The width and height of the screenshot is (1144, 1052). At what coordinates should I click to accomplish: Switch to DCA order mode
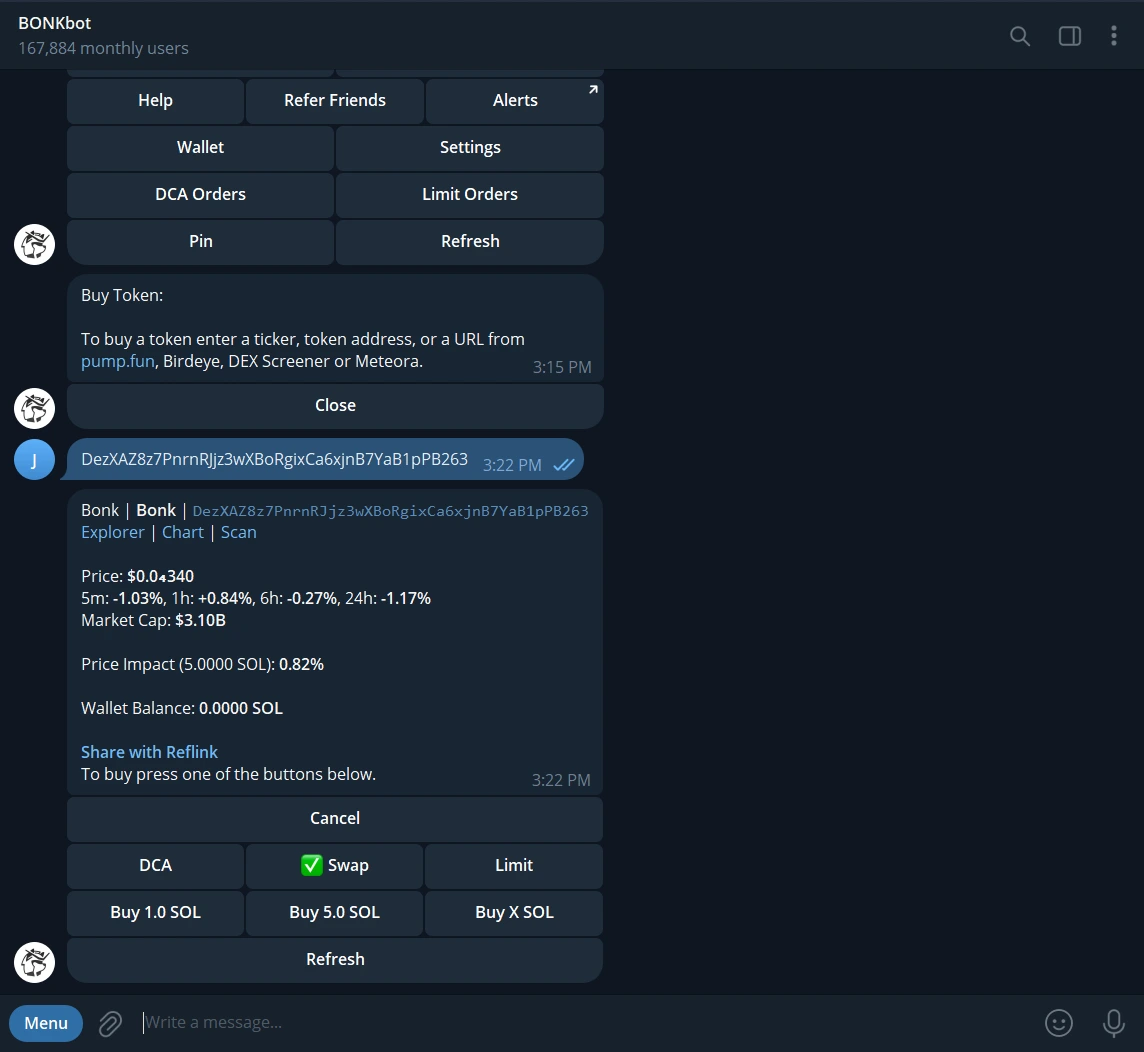[x=155, y=866]
